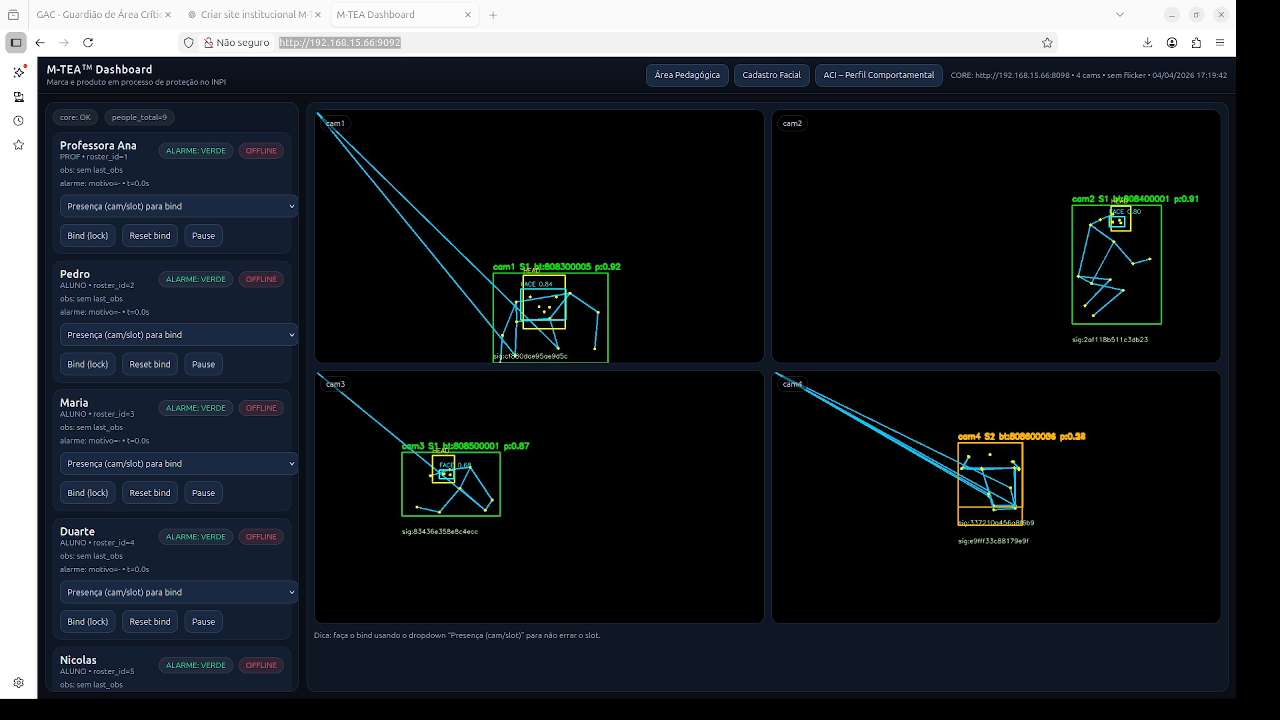Click the cam3 video feed
Screen dimensions: 1280x720
[x=539, y=497]
